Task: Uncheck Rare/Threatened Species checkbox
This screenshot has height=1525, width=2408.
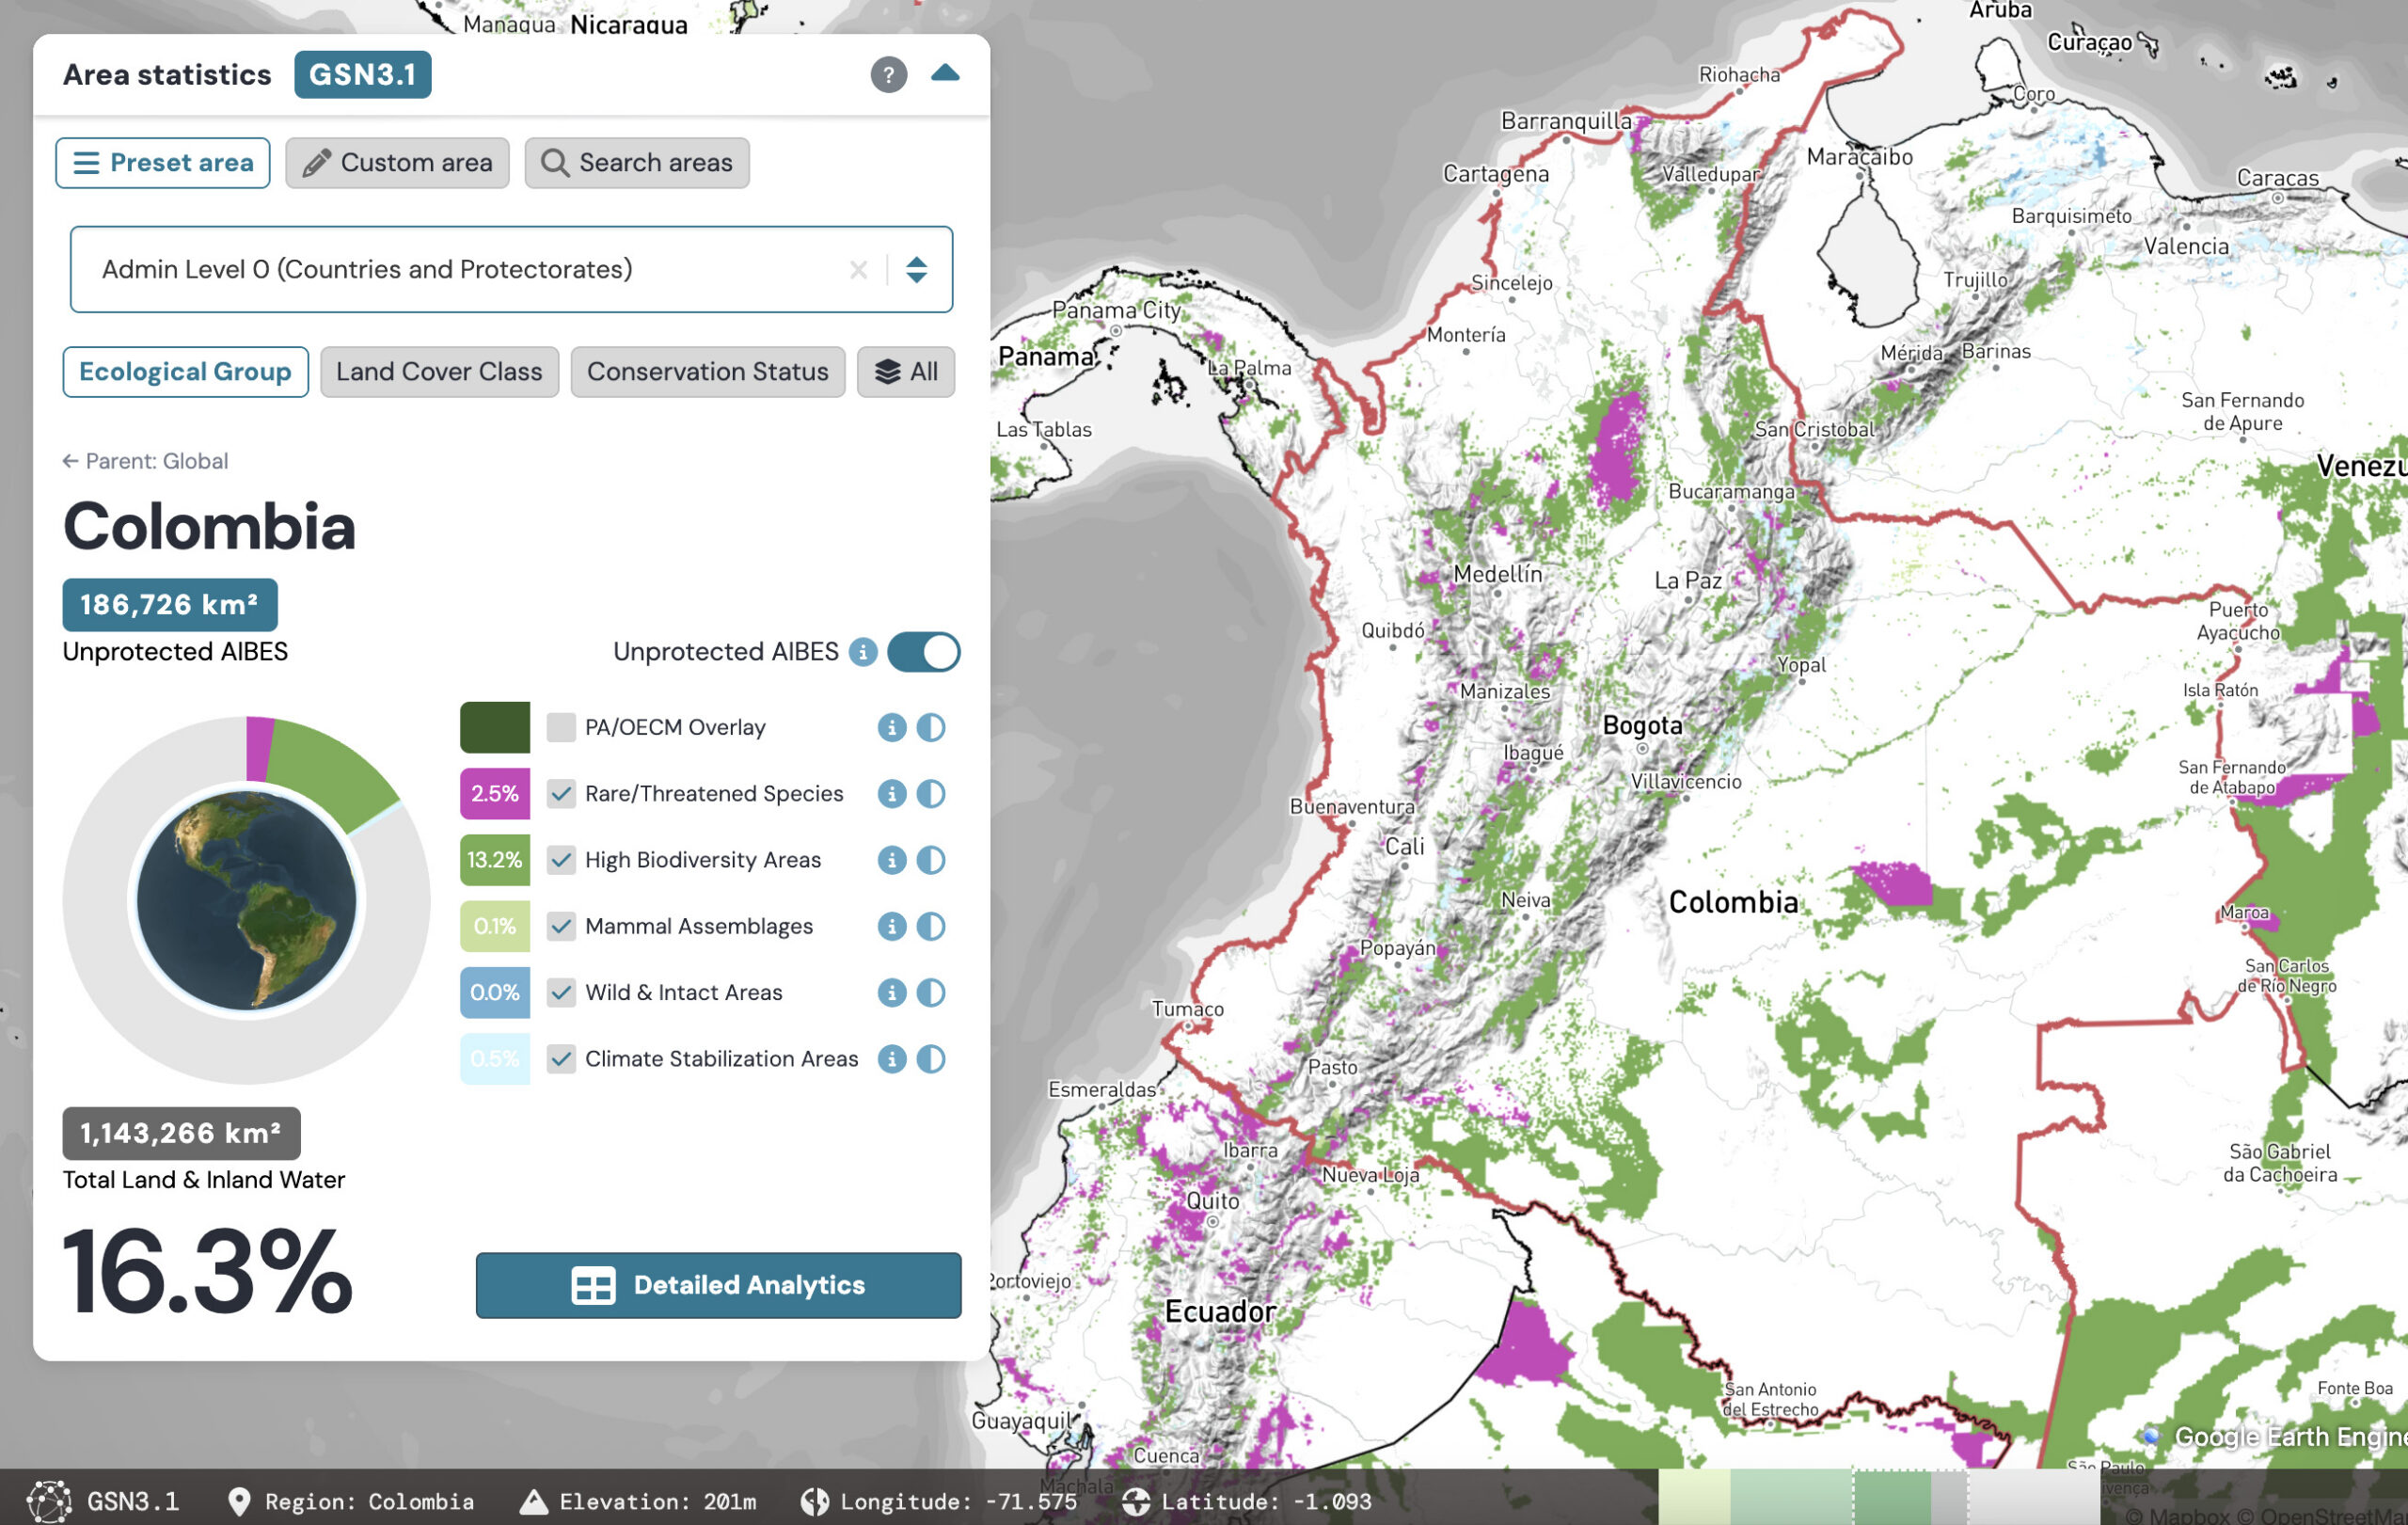Action: 561,794
